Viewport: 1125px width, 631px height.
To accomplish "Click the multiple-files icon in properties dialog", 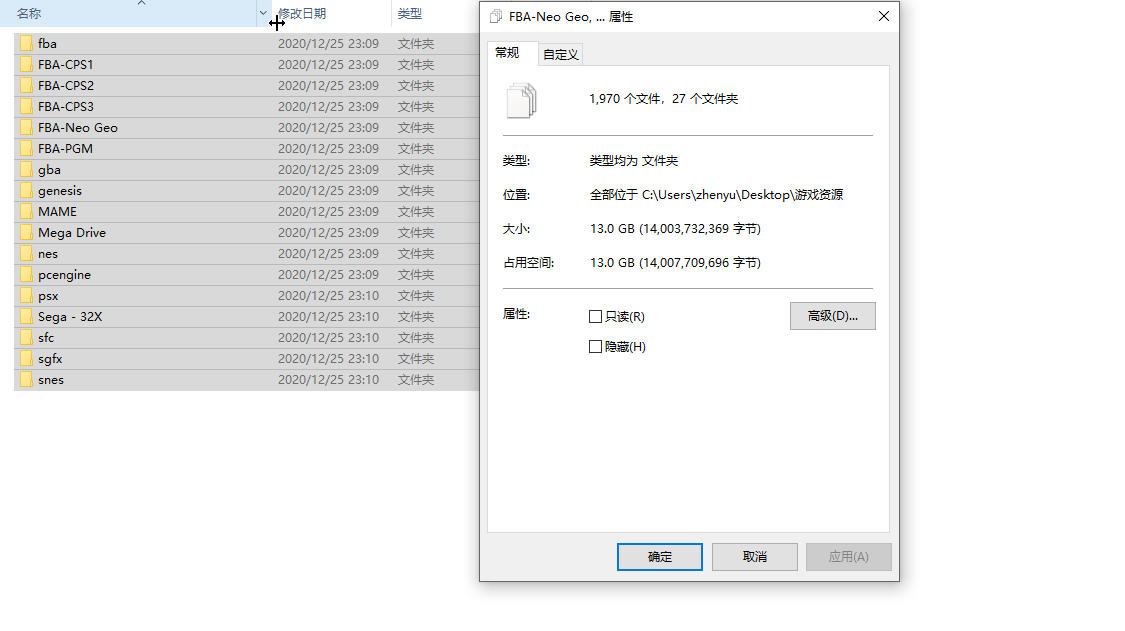I will (x=522, y=101).
